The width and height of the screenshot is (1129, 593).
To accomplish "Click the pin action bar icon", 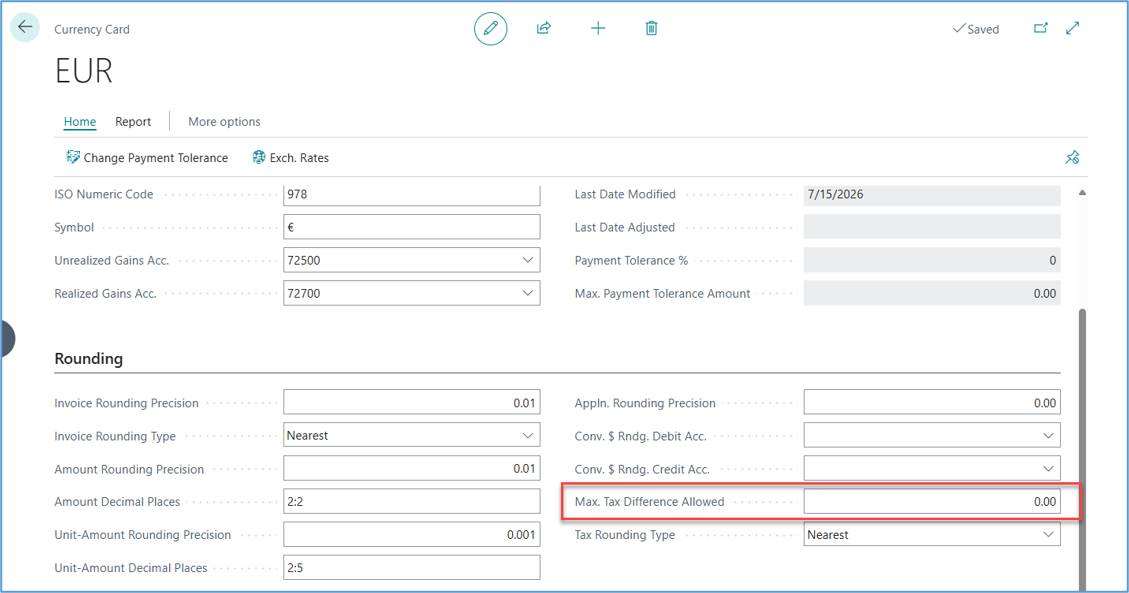I will click(1072, 157).
